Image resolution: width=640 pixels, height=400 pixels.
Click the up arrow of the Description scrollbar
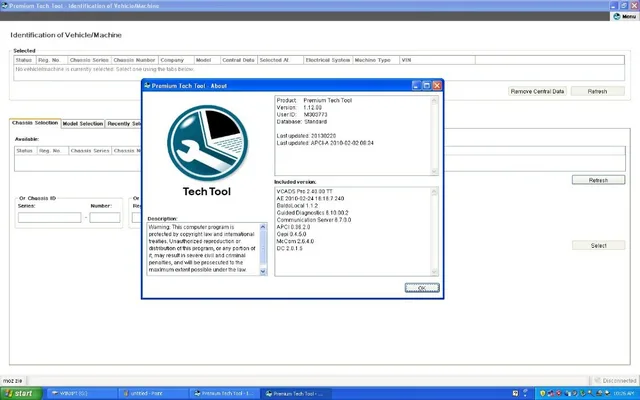click(x=263, y=227)
